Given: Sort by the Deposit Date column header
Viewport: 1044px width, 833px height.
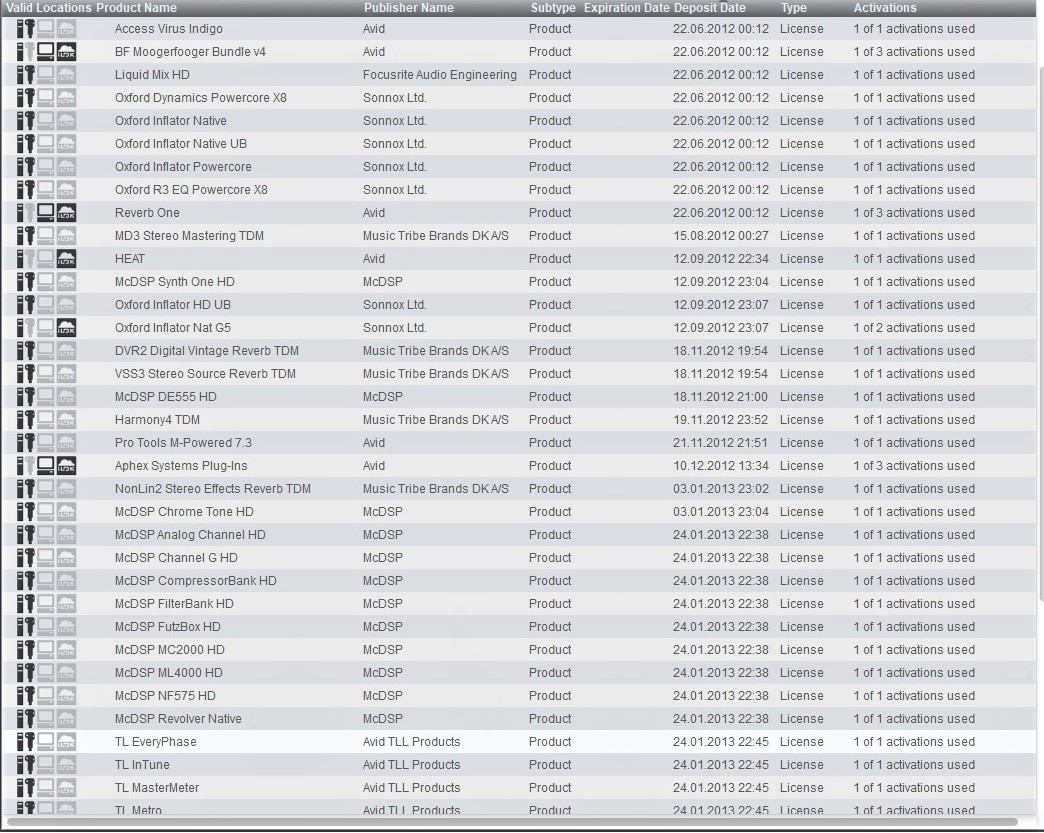Looking at the screenshot, I should tap(710, 8).
